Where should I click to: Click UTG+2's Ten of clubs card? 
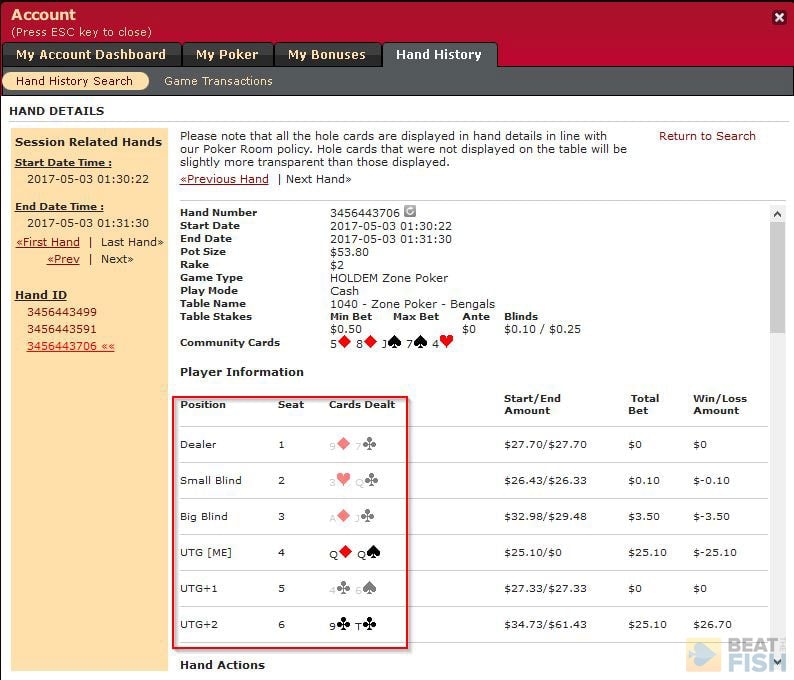[366, 624]
